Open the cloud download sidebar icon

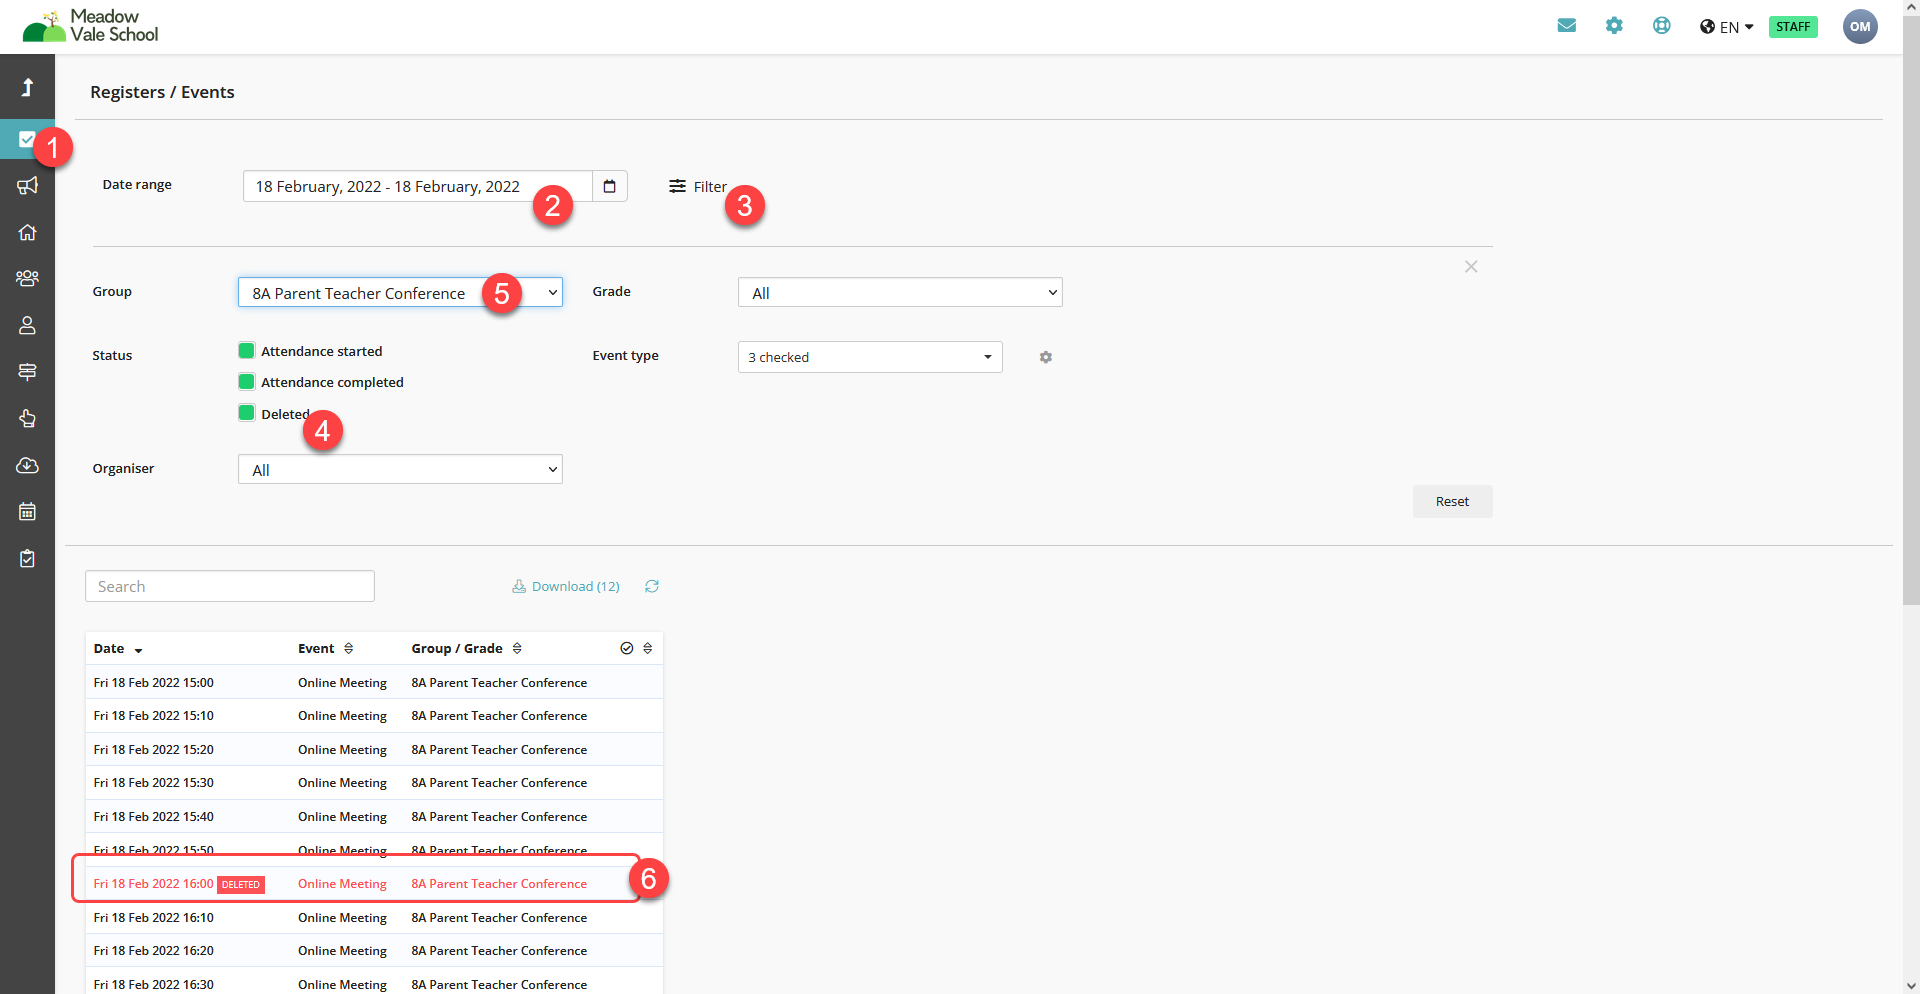pyautogui.click(x=27, y=466)
